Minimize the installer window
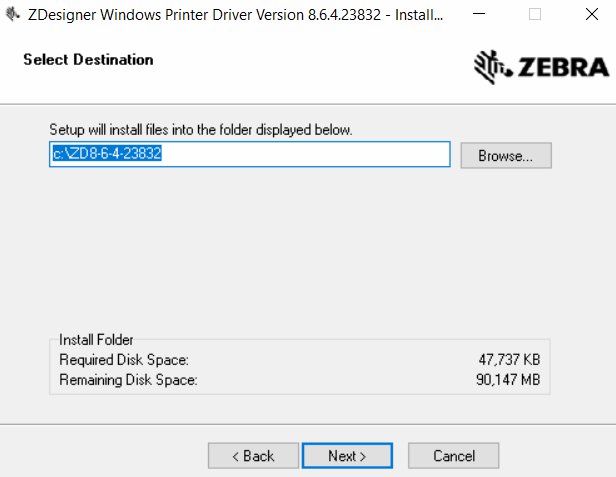This screenshot has height=477, width=616. coord(488,15)
